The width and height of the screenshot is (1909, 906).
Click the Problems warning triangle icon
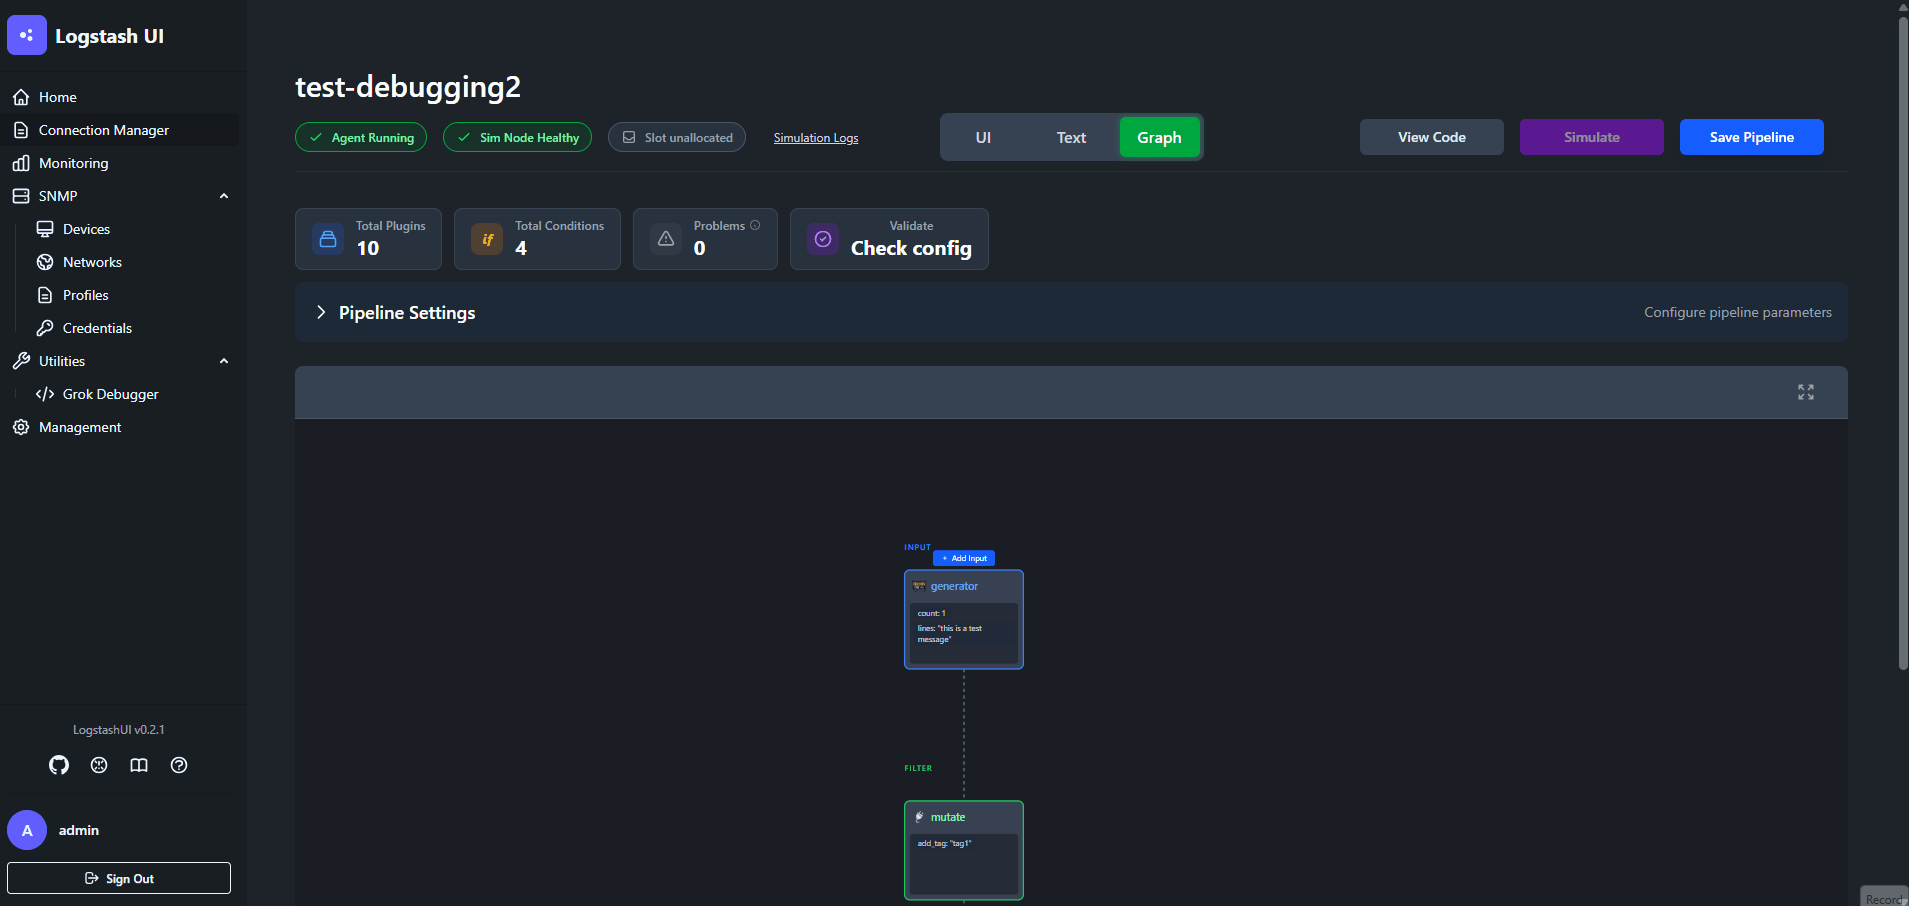666,239
